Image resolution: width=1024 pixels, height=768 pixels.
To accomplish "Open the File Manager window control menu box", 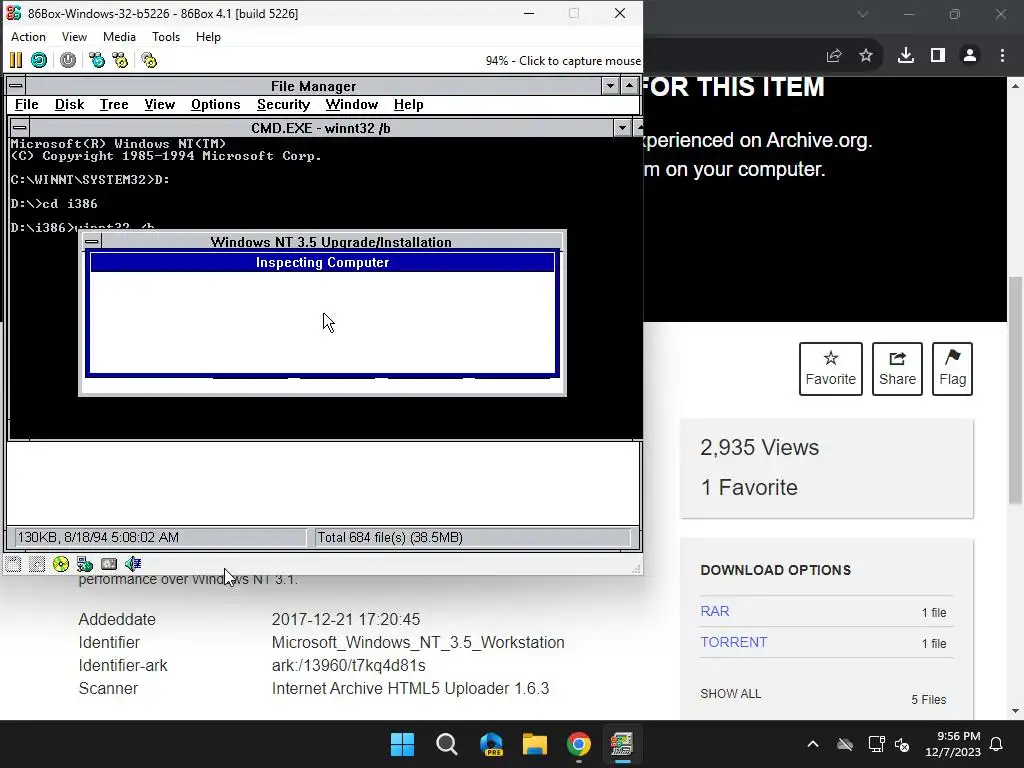I will (x=16, y=86).
